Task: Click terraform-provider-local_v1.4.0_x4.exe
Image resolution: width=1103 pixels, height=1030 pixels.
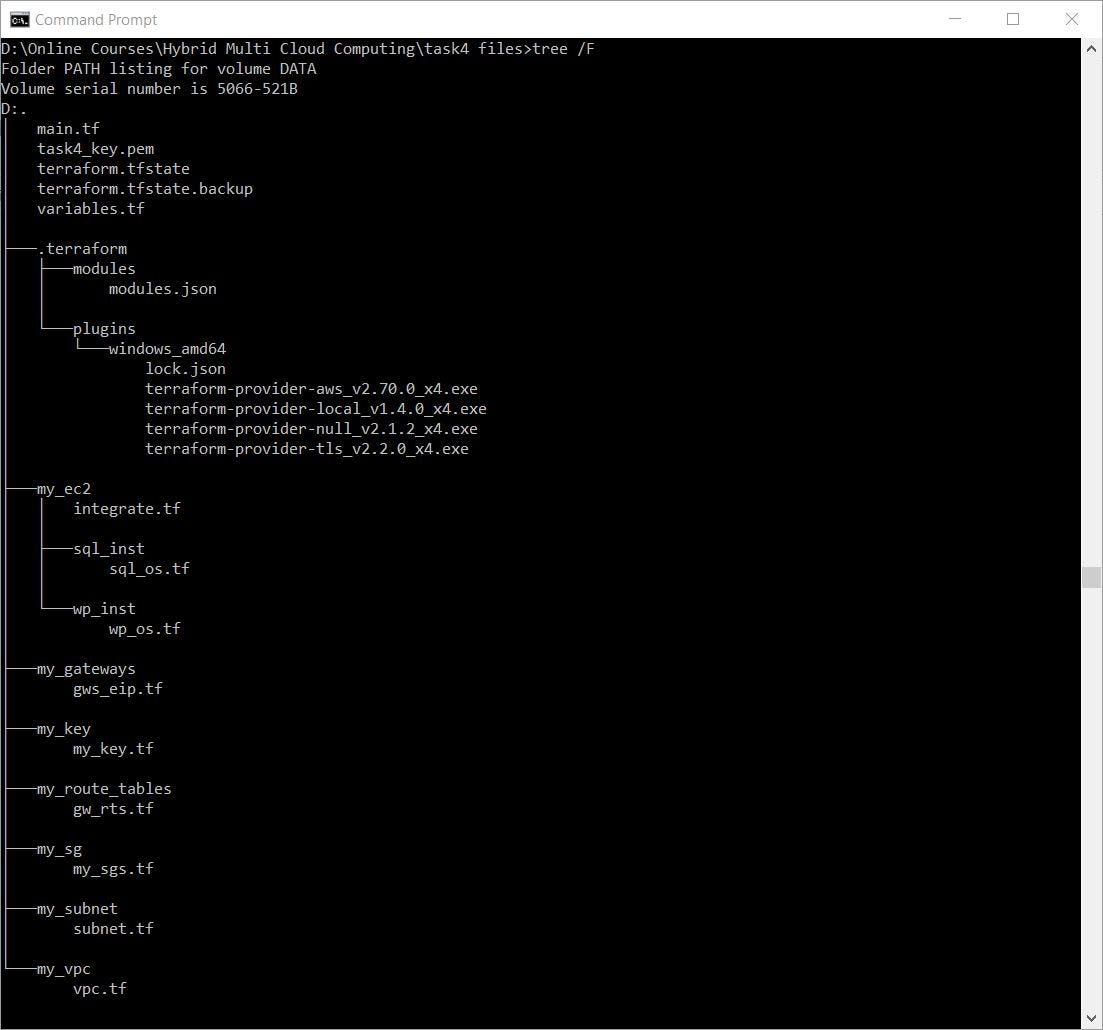Action: (316, 409)
